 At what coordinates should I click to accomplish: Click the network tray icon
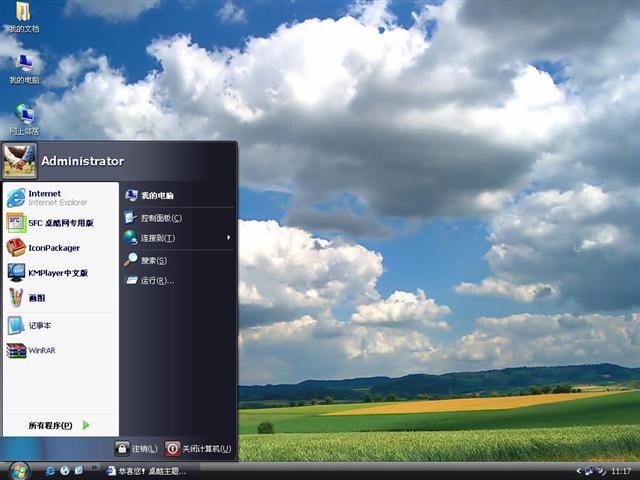[x=589, y=471]
